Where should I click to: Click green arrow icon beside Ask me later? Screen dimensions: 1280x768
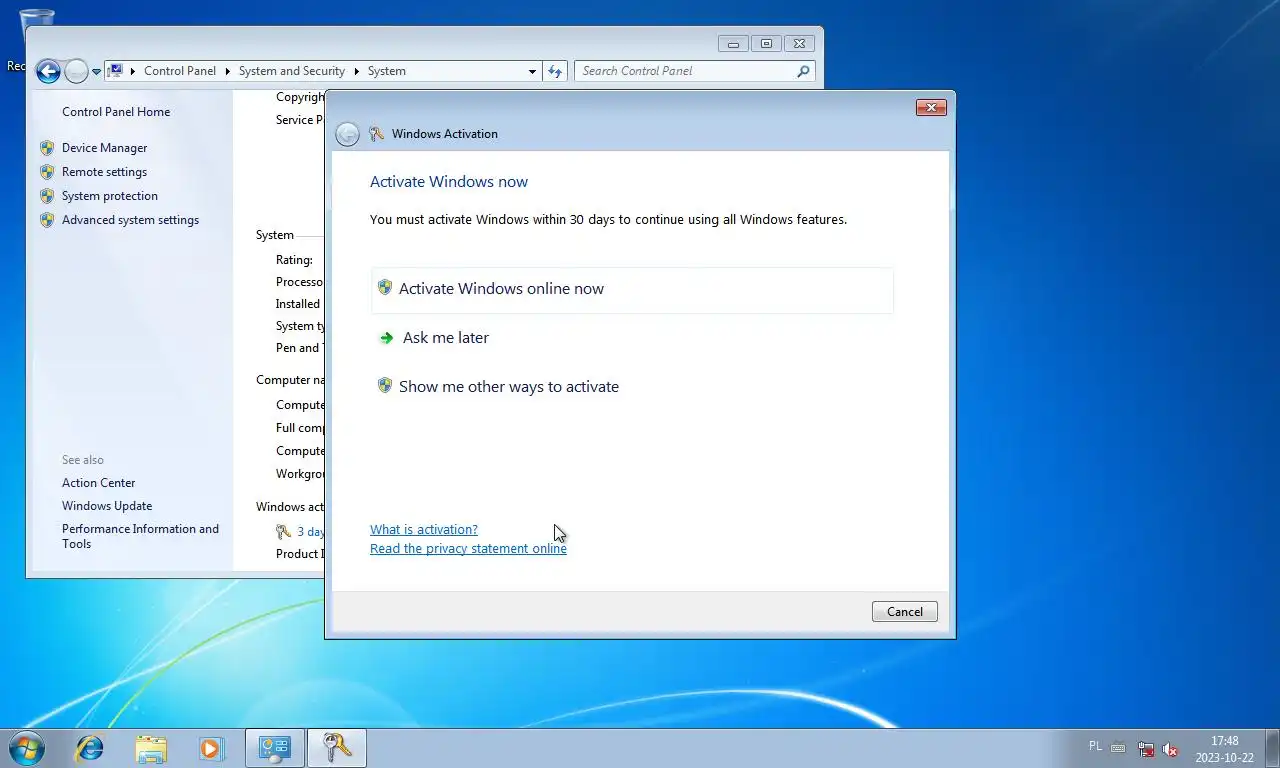[387, 338]
